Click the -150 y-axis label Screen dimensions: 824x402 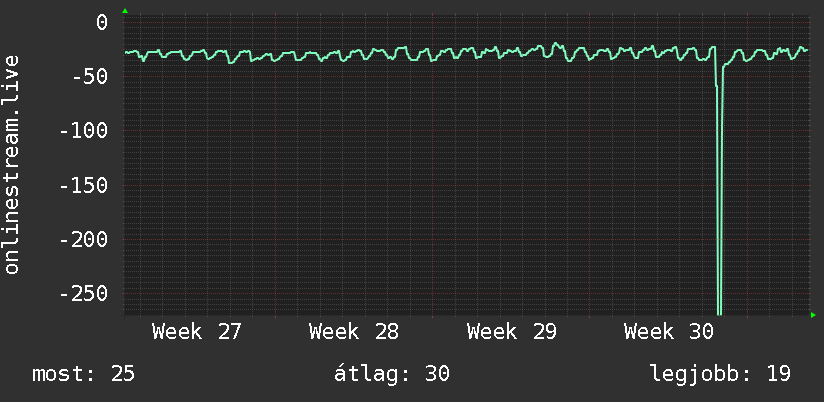[84, 185]
